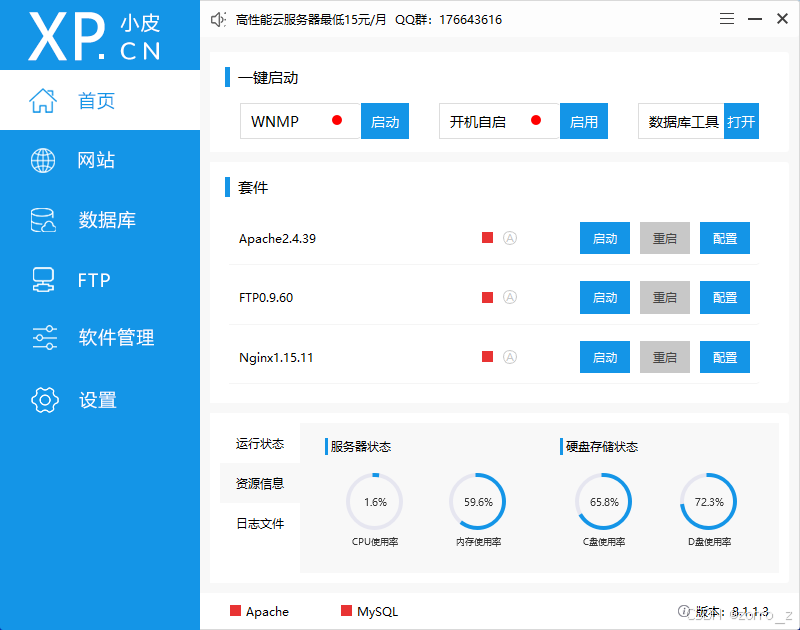Click the 开机自启 red status dot
Image resolution: width=800 pixels, height=630 pixels.
click(536, 120)
